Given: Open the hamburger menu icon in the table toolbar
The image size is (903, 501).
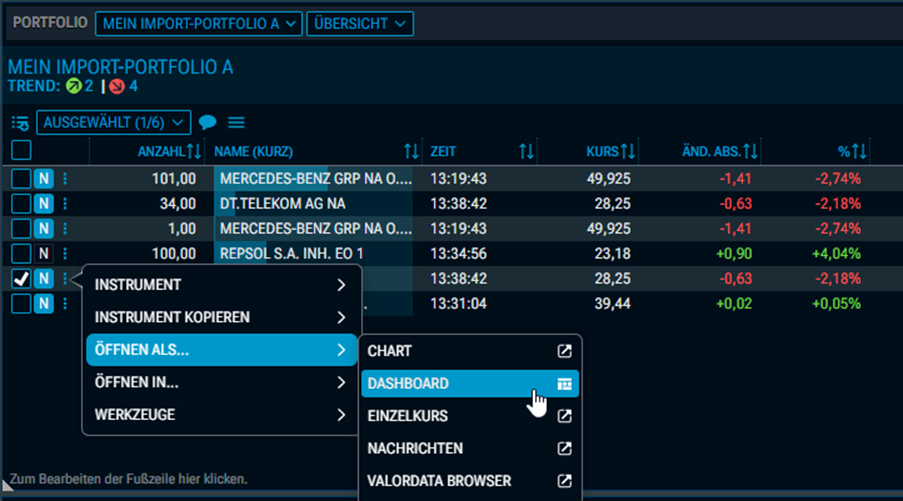Looking at the screenshot, I should click(x=236, y=123).
